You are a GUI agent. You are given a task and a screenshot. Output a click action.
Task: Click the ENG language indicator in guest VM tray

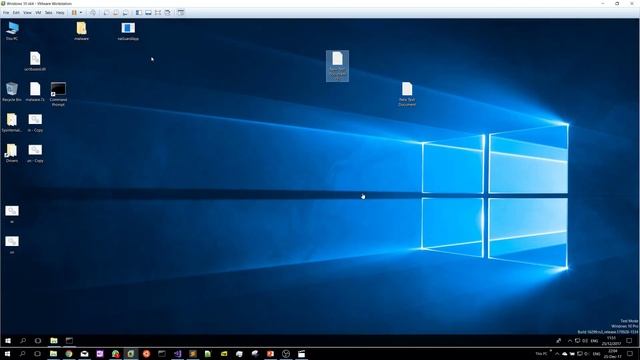pyautogui.click(x=594, y=341)
